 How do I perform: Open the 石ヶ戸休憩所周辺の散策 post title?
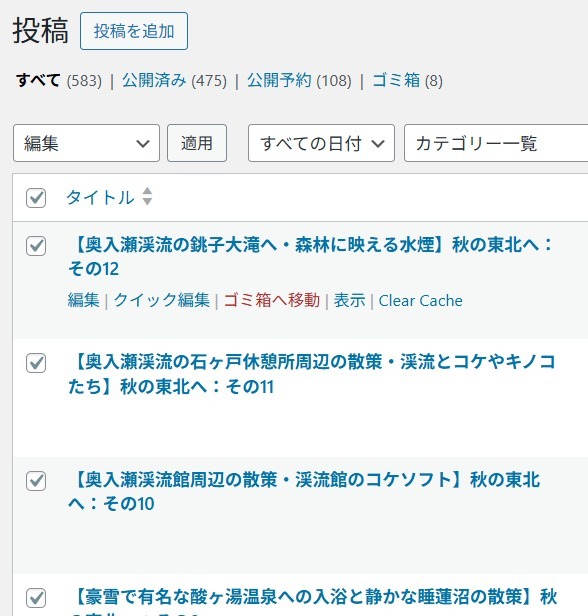point(311,374)
